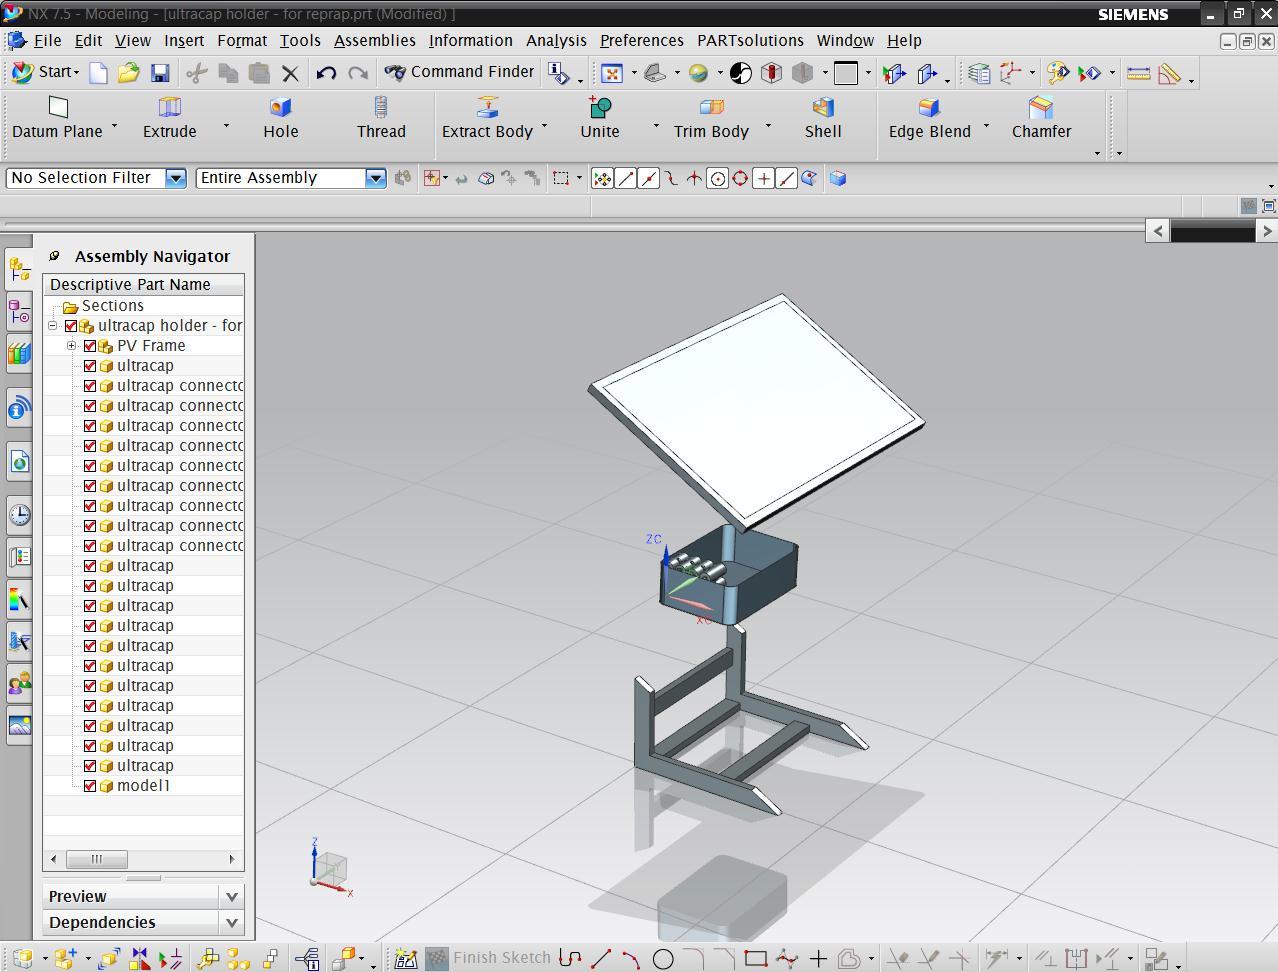The width and height of the screenshot is (1278, 972).
Task: Open the No Selection Filter dropdown
Action: pyautogui.click(x=175, y=178)
